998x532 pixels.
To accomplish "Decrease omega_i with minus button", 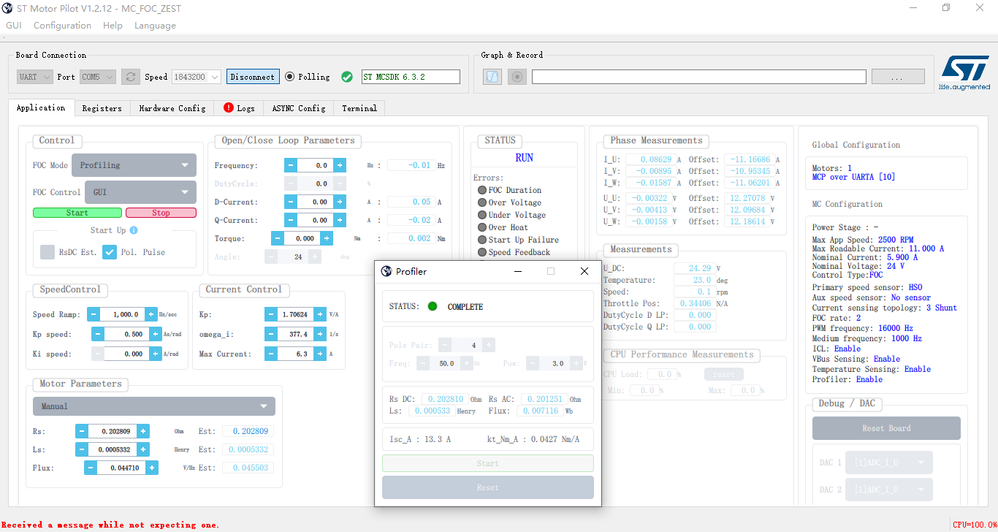I will [x=271, y=334].
